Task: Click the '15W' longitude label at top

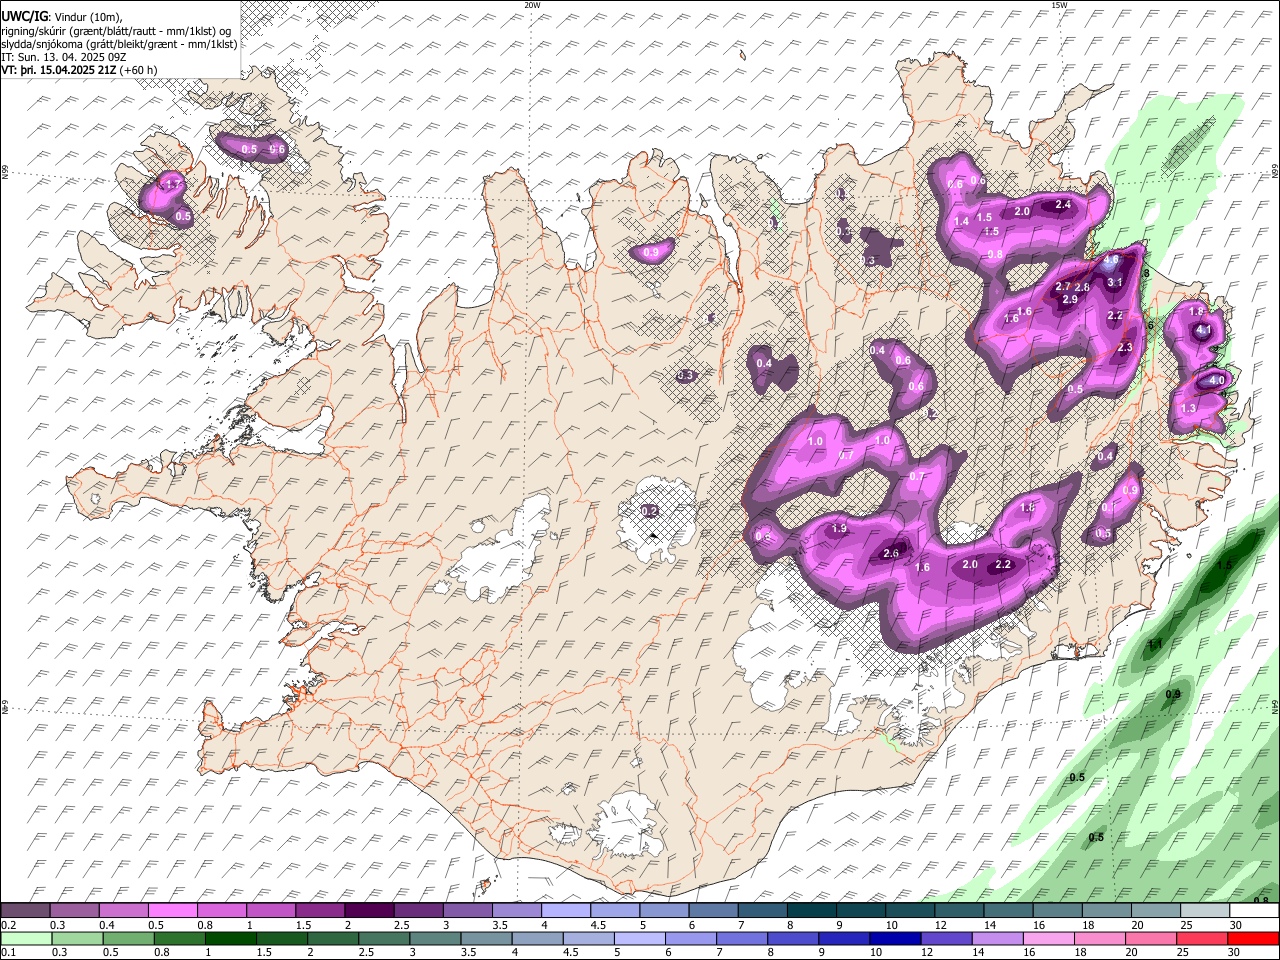Action: 1058,5
